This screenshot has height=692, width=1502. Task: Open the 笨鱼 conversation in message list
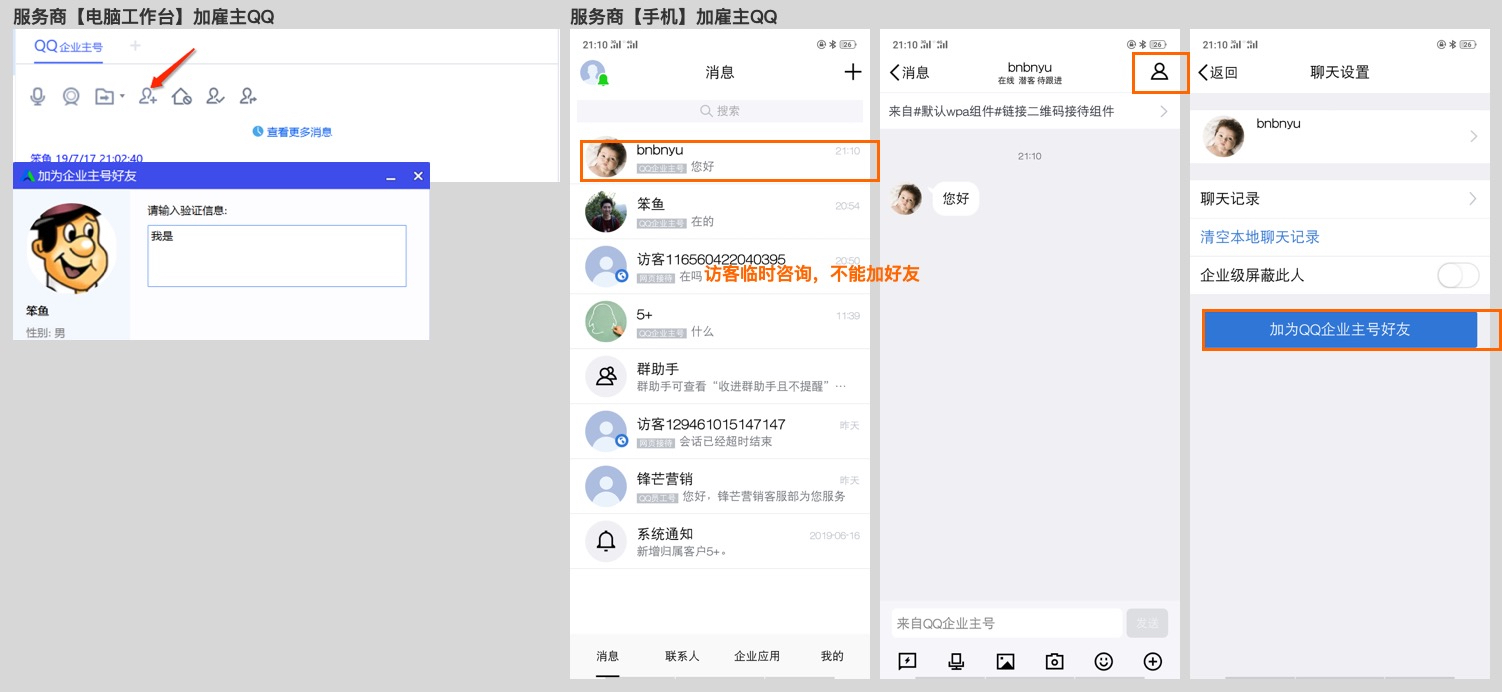click(720, 212)
